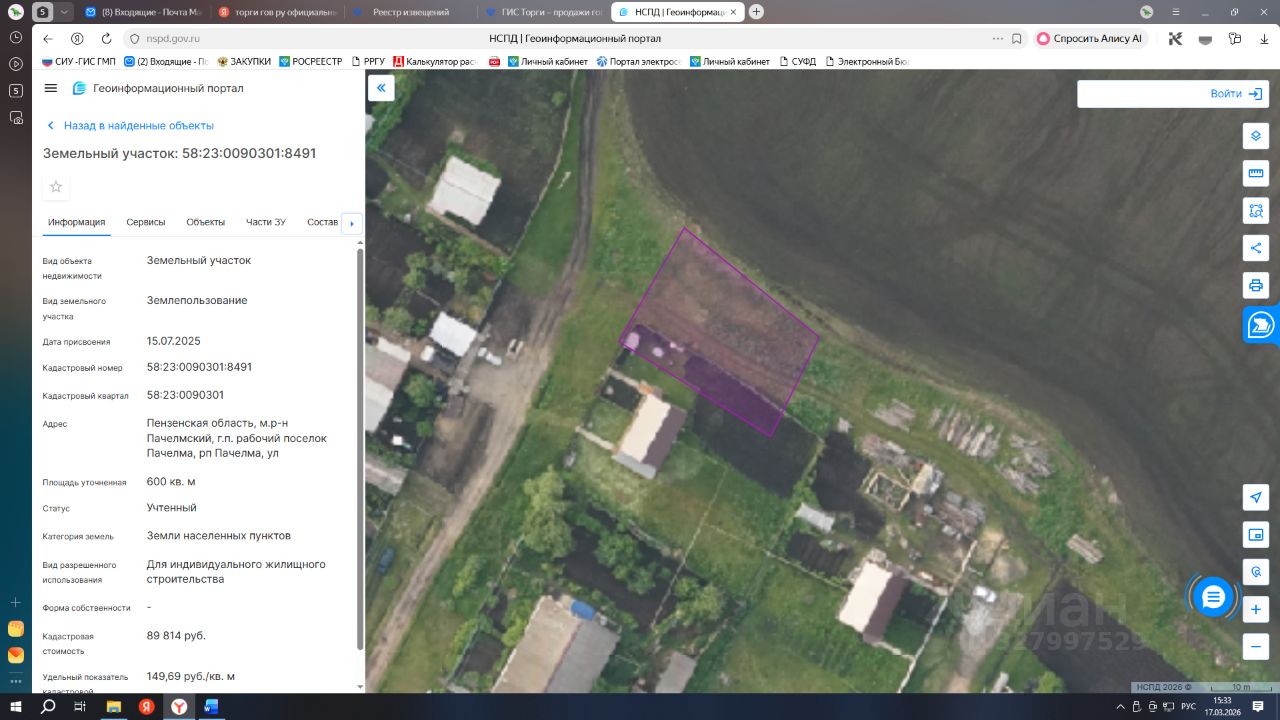Image resolution: width=1280 pixels, height=720 pixels.
Task: Switch to the Информация tab
Action: click(76, 222)
